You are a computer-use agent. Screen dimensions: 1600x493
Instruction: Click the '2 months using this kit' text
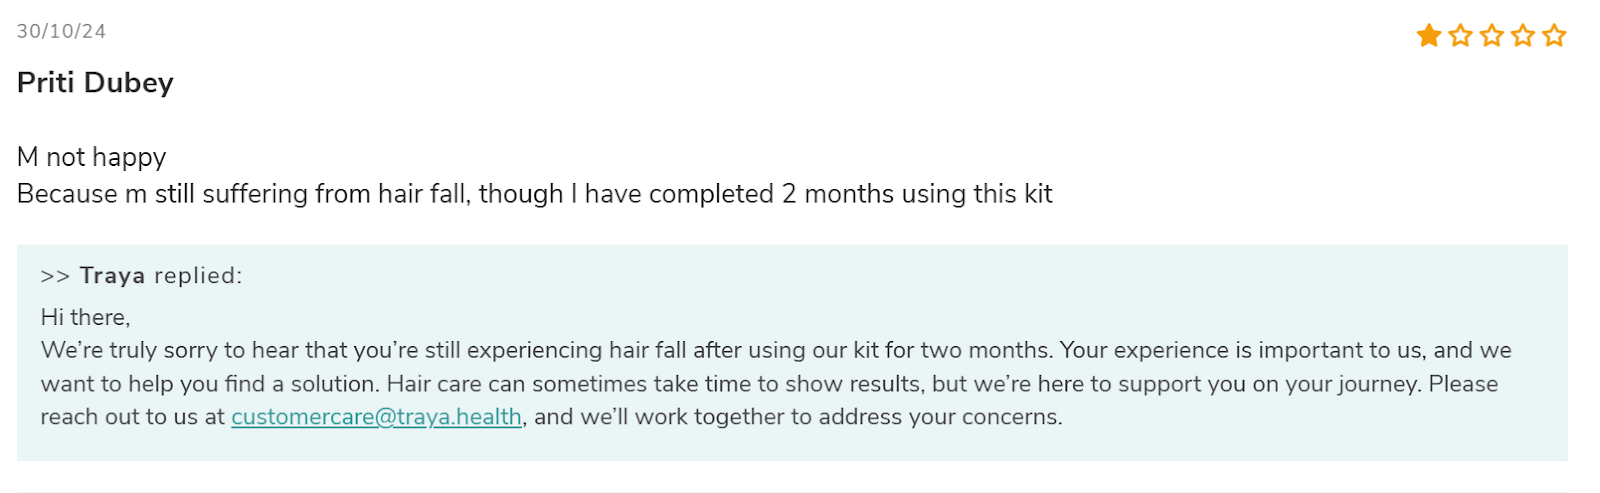click(x=917, y=193)
